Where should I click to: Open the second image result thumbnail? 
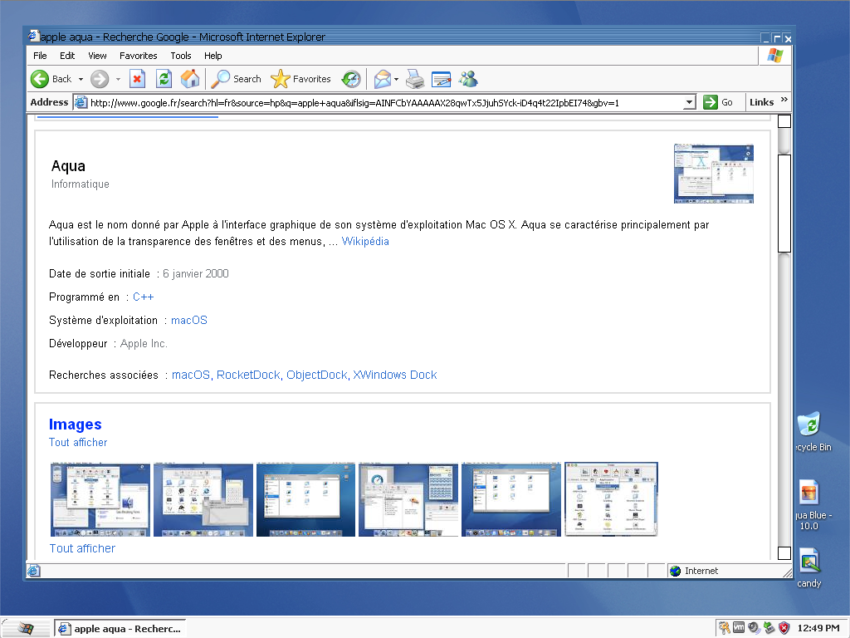coord(203,499)
